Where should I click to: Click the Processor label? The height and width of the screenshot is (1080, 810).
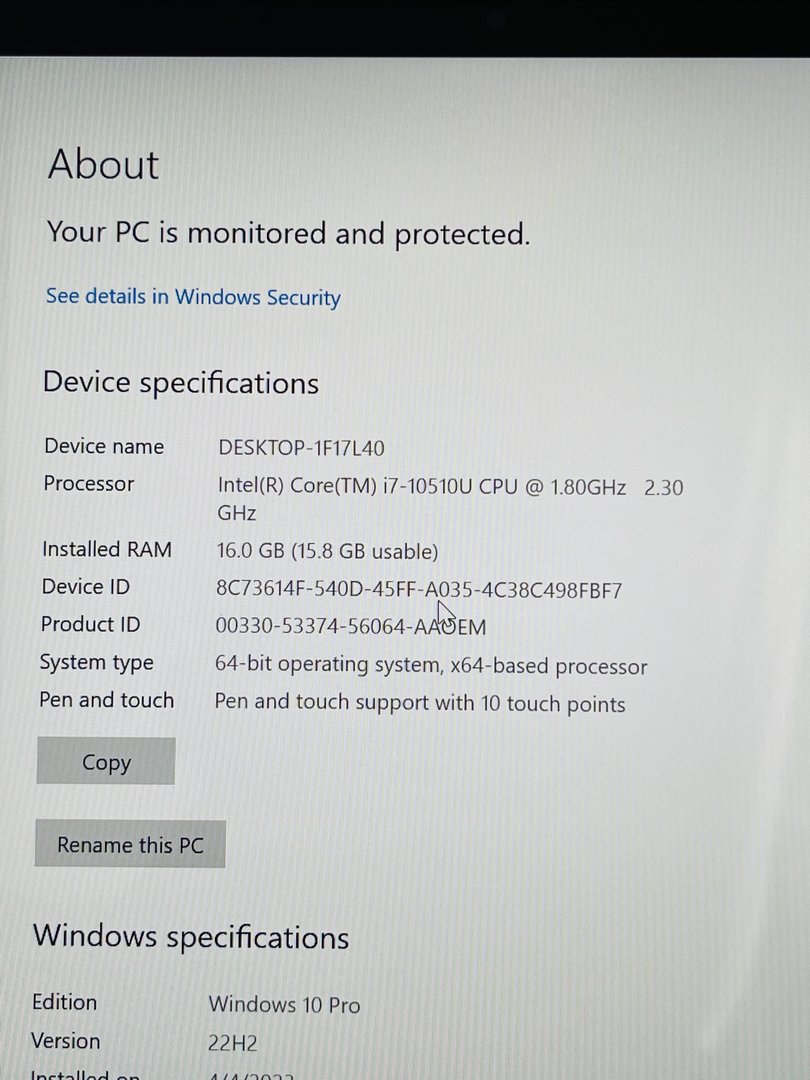point(89,484)
